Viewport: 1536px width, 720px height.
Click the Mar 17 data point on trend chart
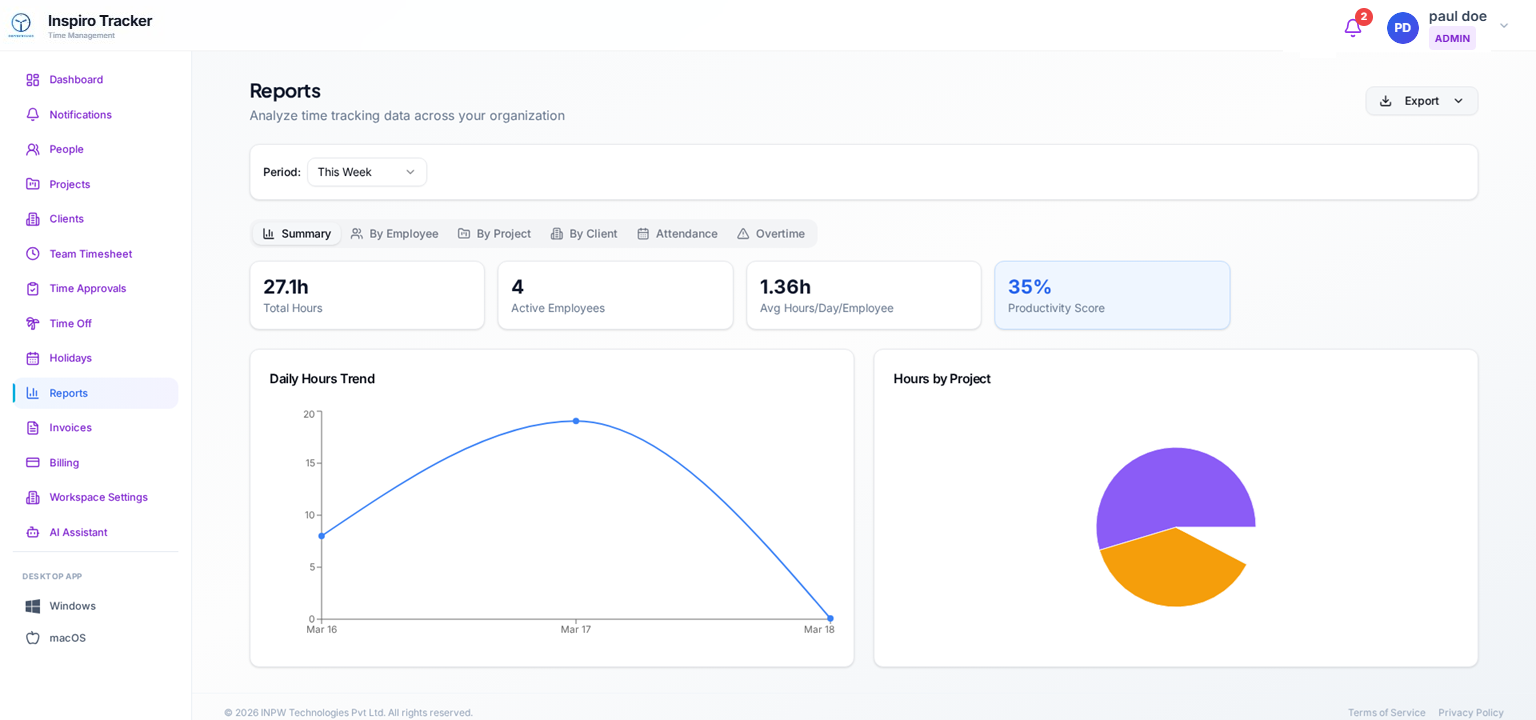click(576, 421)
